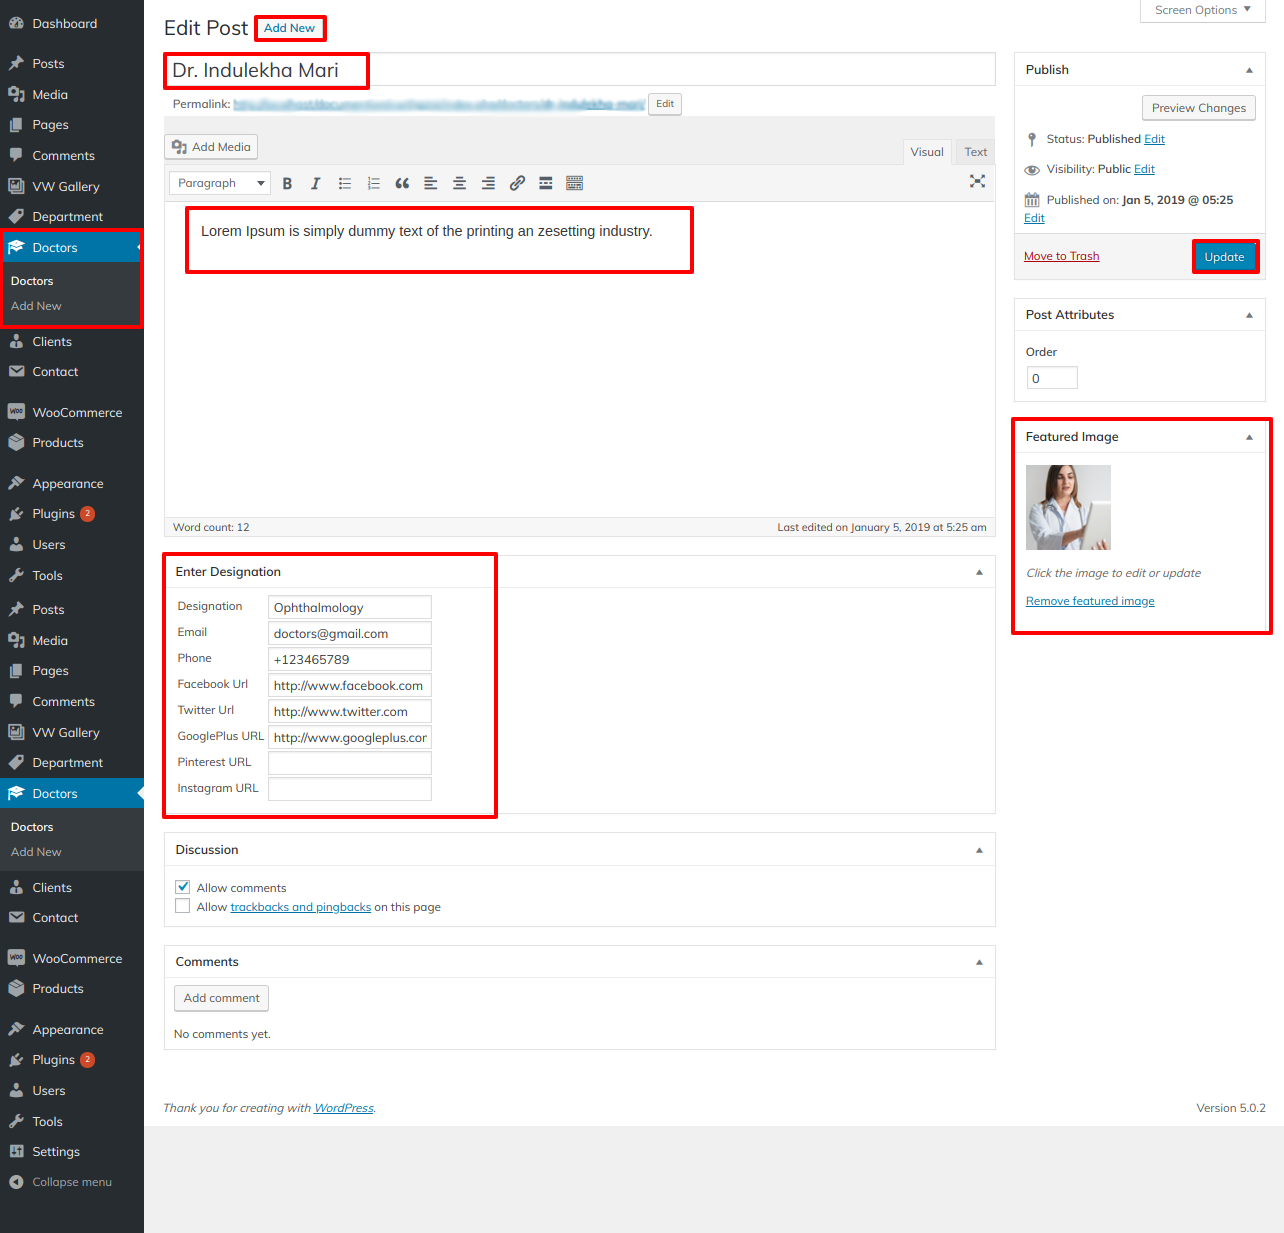The width and height of the screenshot is (1284, 1233).
Task: Click the doctor featured image thumbnail
Action: pyautogui.click(x=1068, y=507)
